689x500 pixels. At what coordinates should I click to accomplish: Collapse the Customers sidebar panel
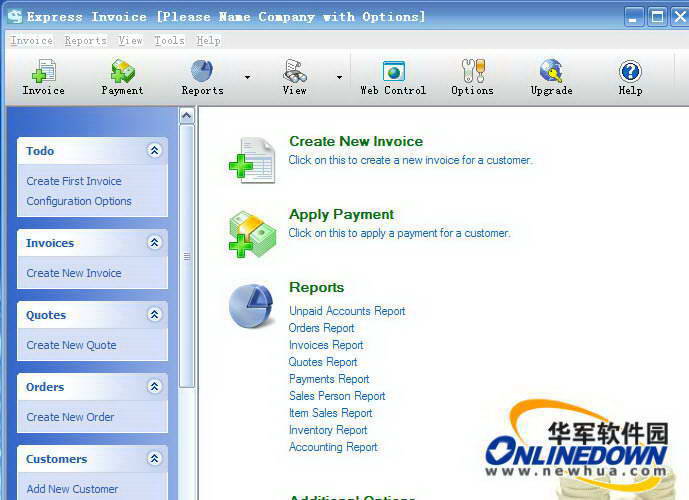coord(154,459)
